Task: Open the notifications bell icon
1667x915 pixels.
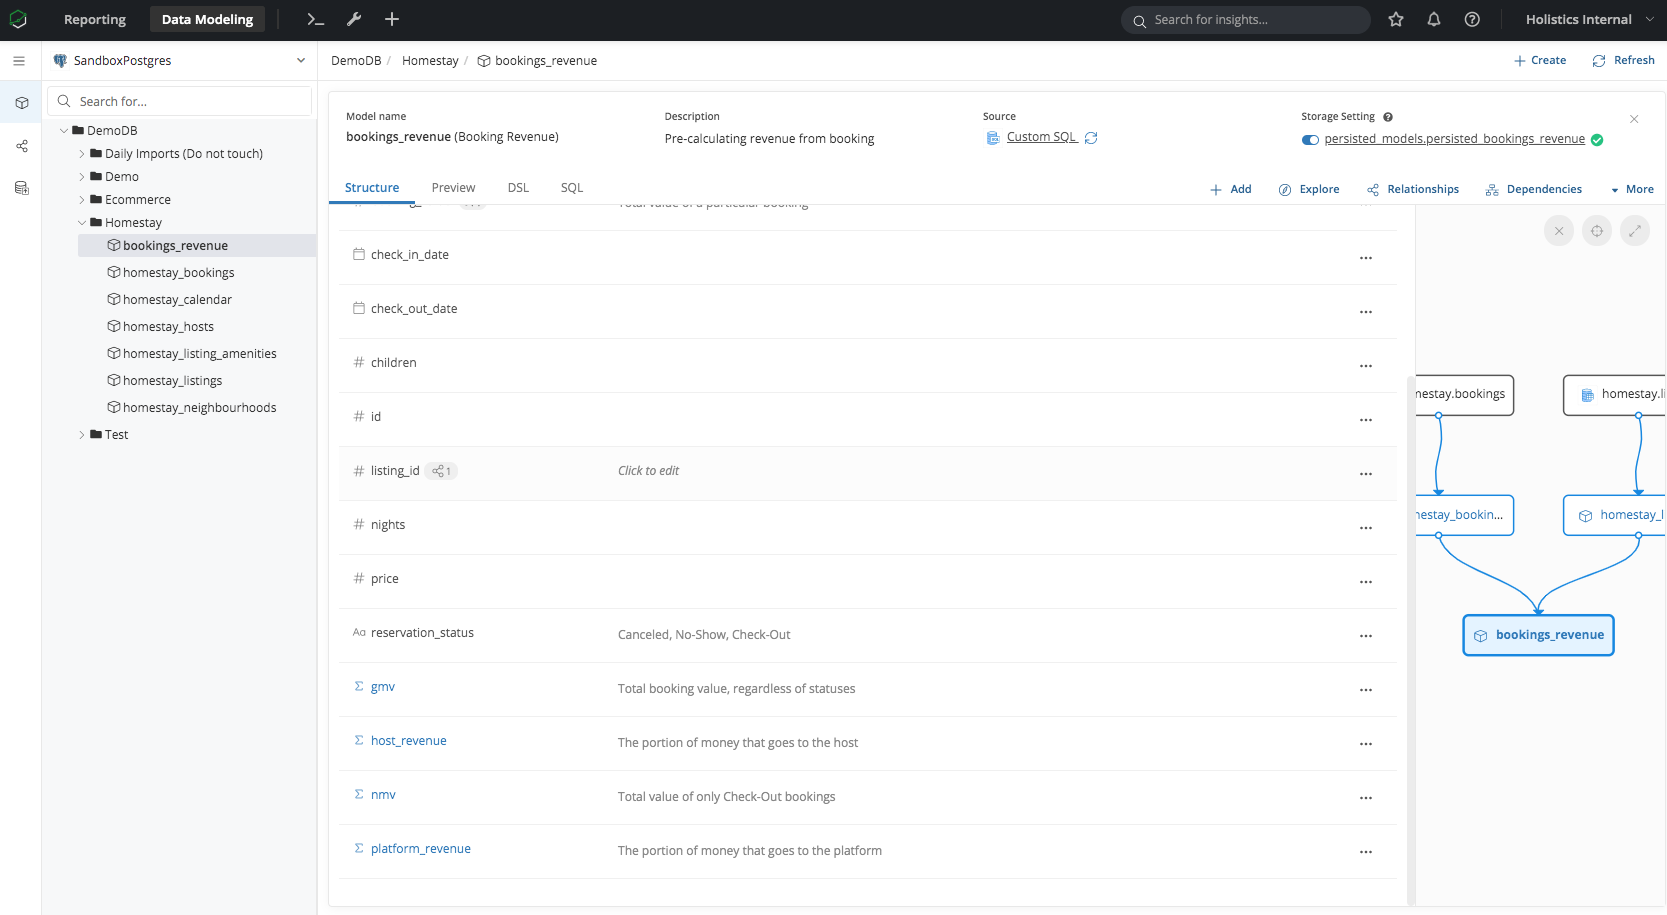Action: coord(1433,19)
